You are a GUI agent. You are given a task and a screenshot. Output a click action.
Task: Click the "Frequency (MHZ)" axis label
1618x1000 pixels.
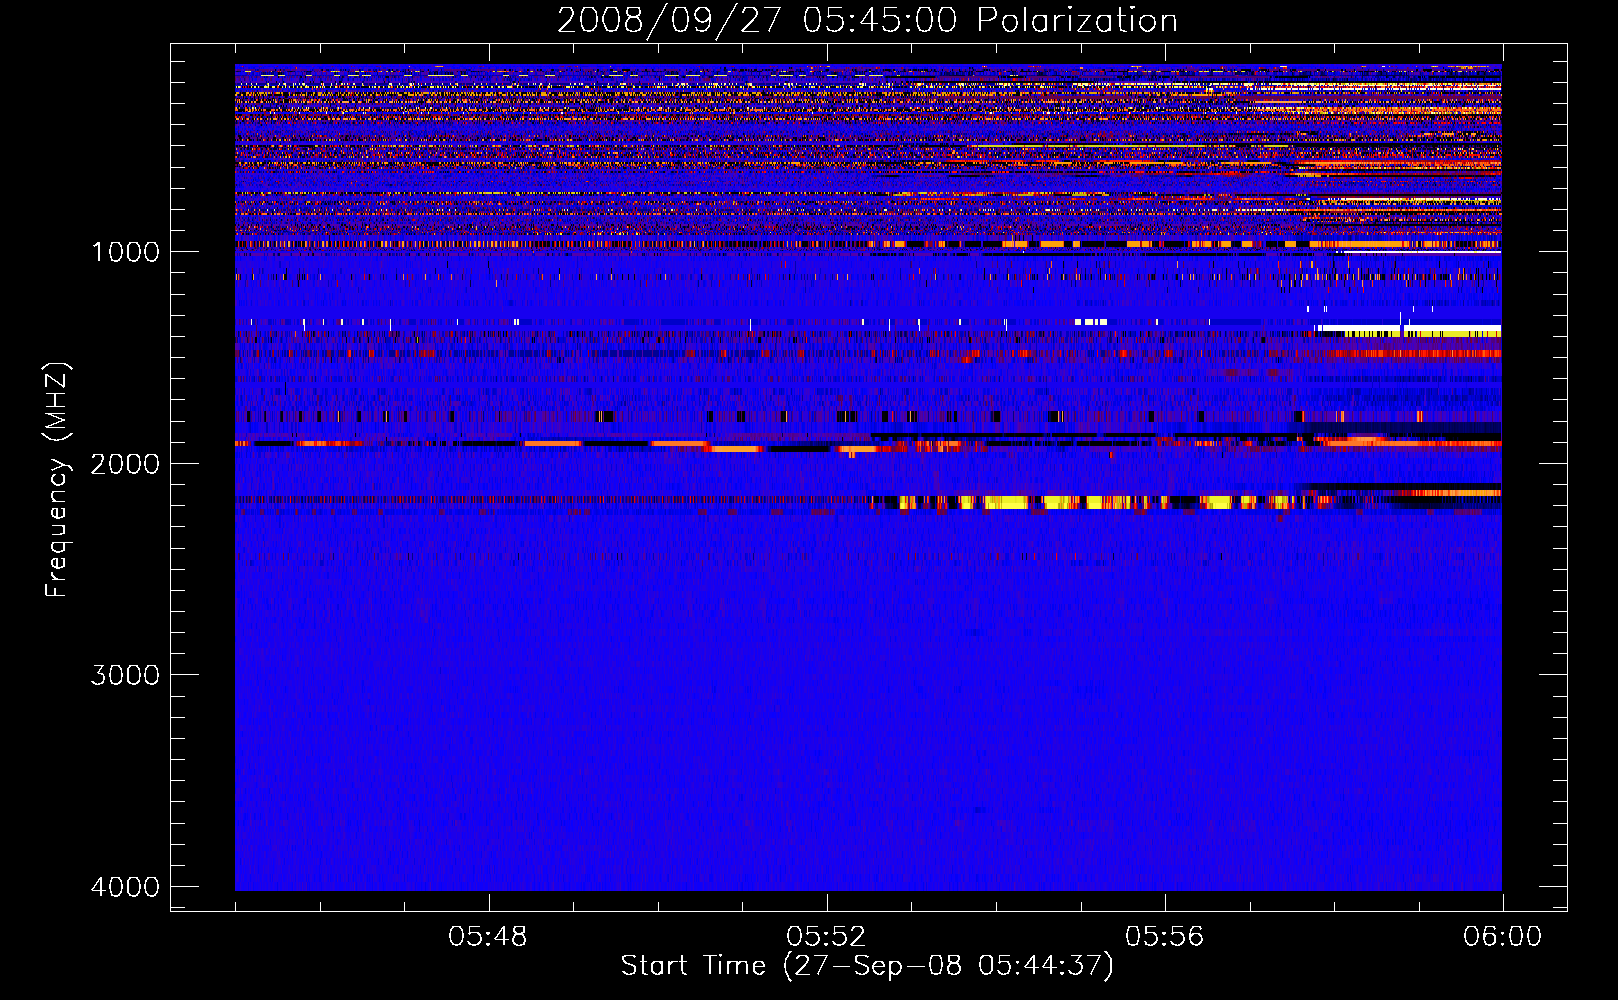point(58,480)
